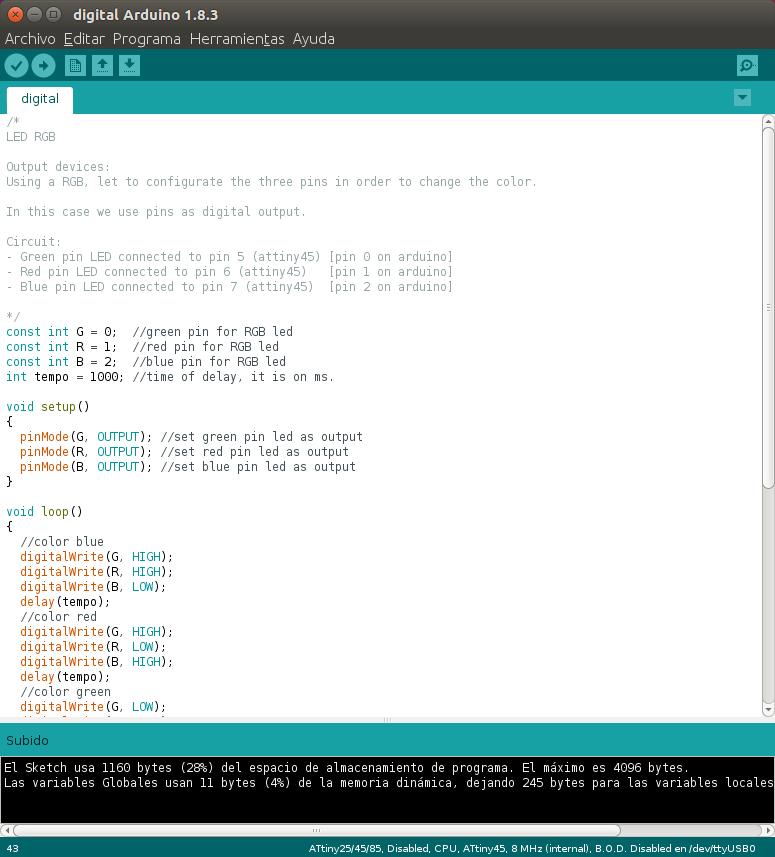Click the console scroll left arrow
This screenshot has width=775, height=857.
(6, 830)
